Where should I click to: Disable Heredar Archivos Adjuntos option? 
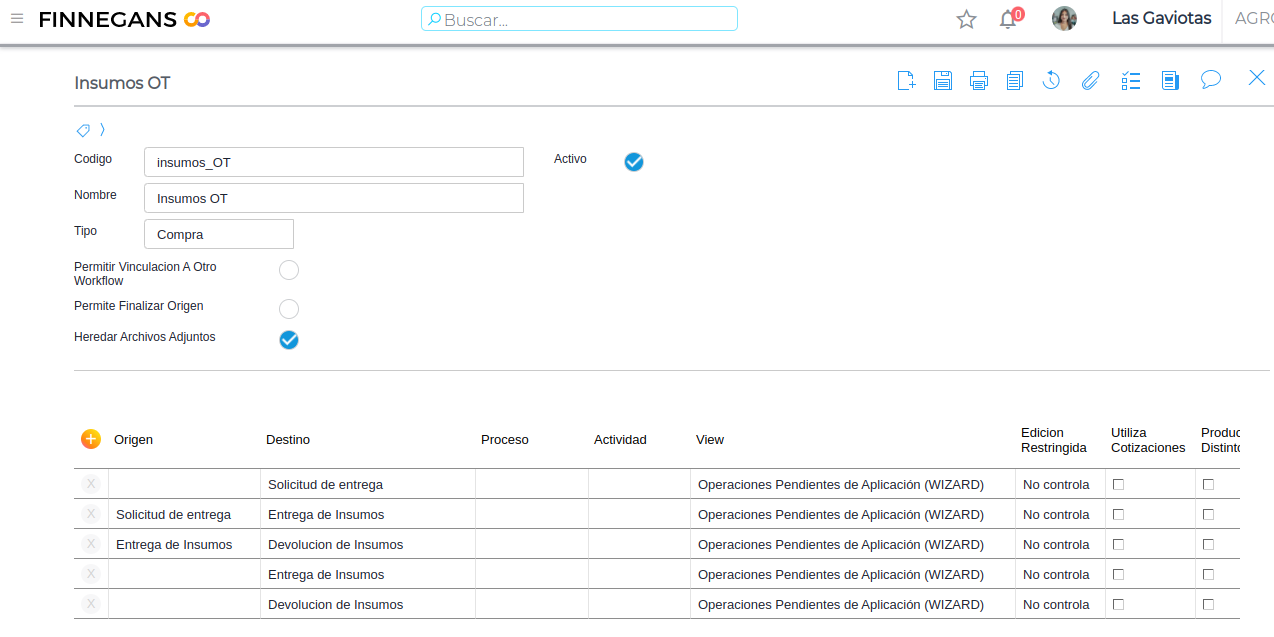[x=289, y=340]
